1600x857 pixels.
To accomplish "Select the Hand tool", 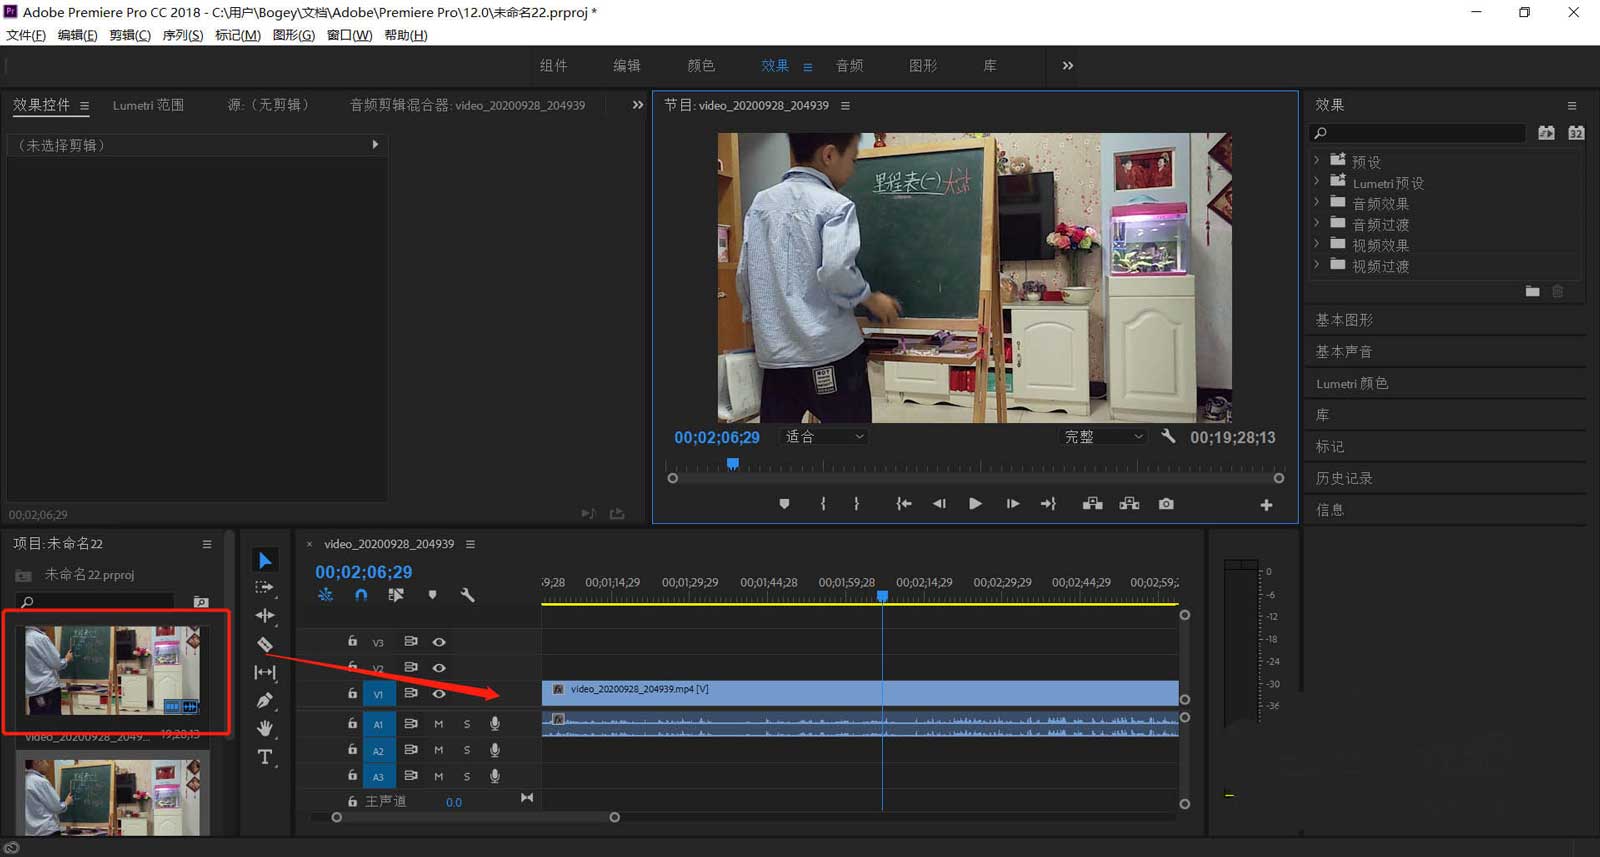I will point(265,728).
